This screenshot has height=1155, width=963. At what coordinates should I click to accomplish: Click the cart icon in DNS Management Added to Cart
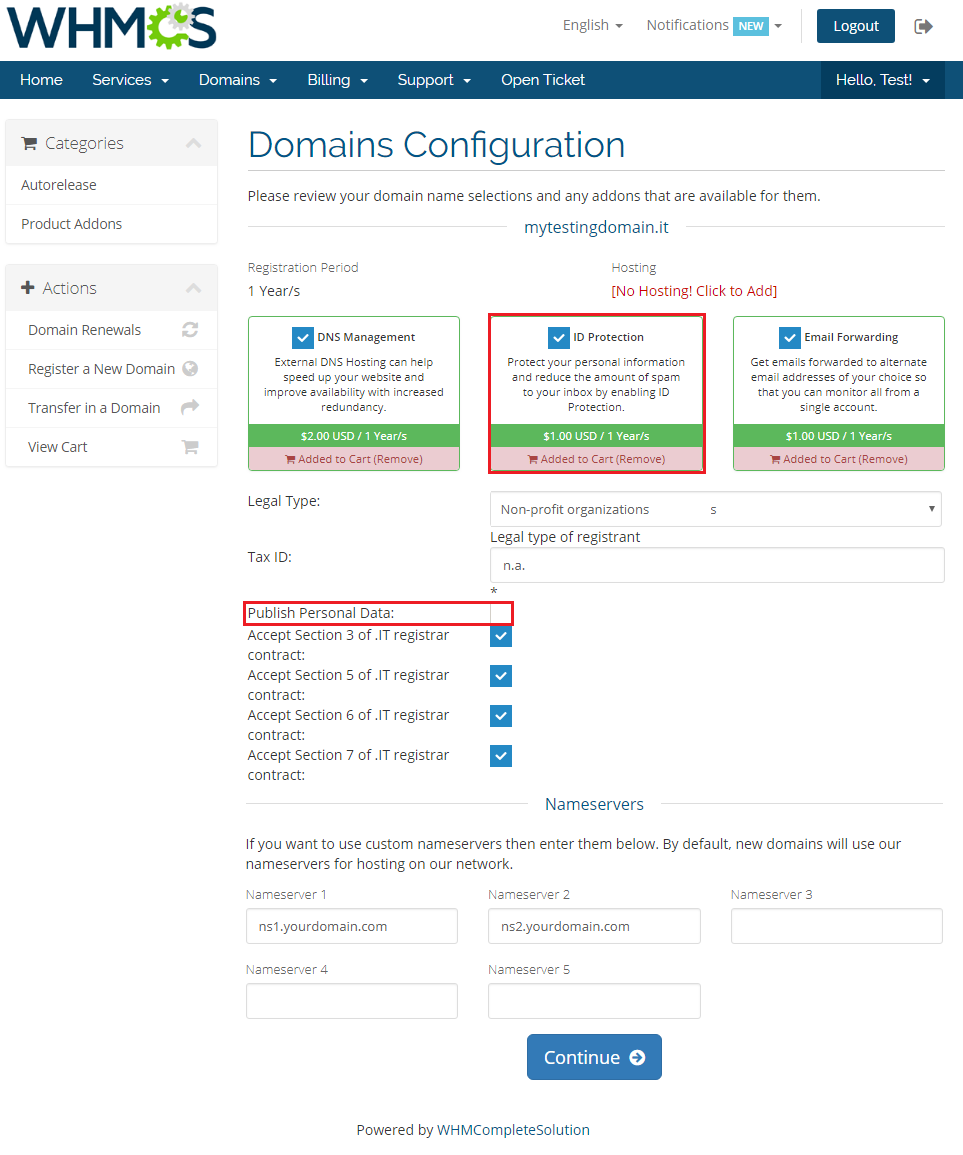coord(290,460)
